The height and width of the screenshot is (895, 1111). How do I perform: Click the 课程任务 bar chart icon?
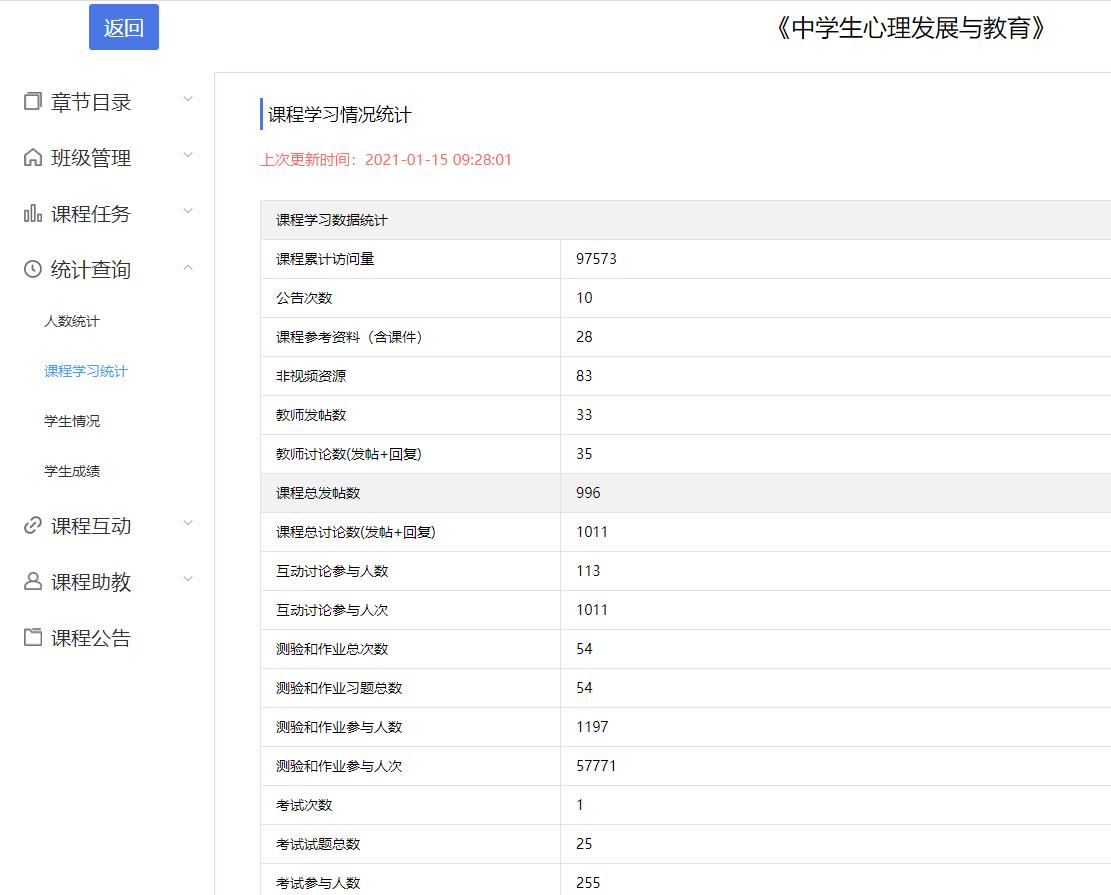pyautogui.click(x=33, y=214)
